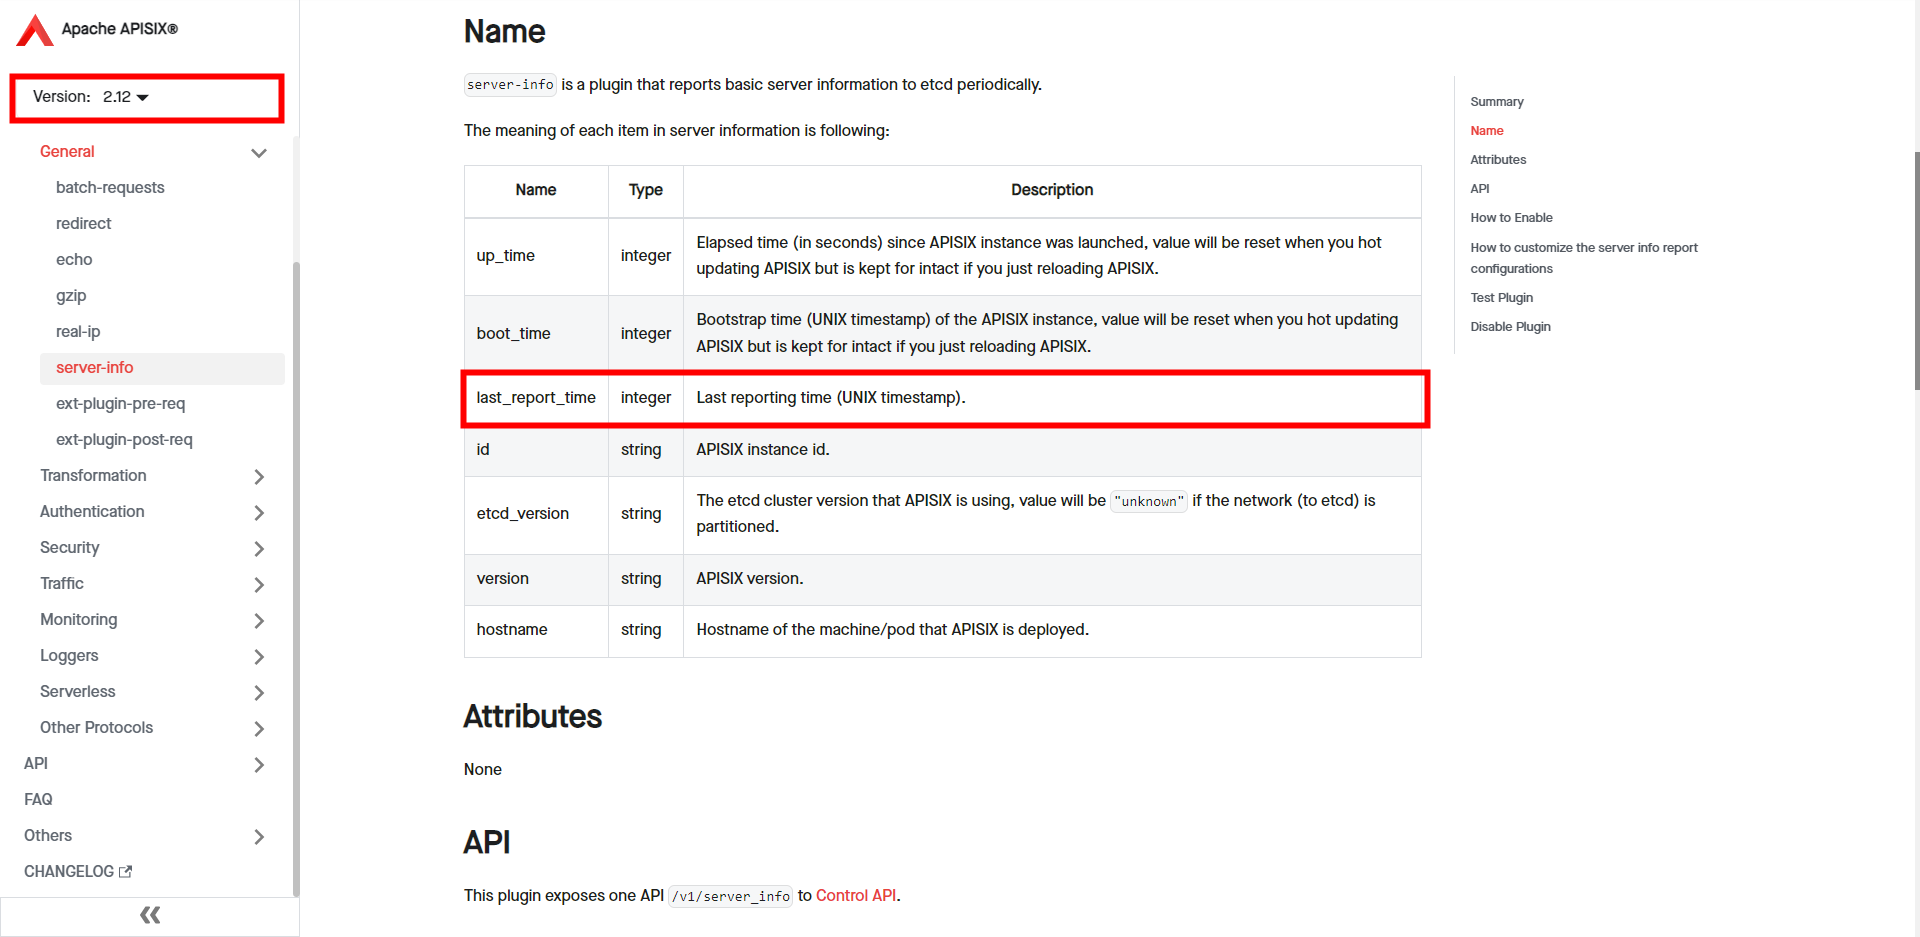
Task: Expand the Transformation category chevron
Action: point(259,477)
